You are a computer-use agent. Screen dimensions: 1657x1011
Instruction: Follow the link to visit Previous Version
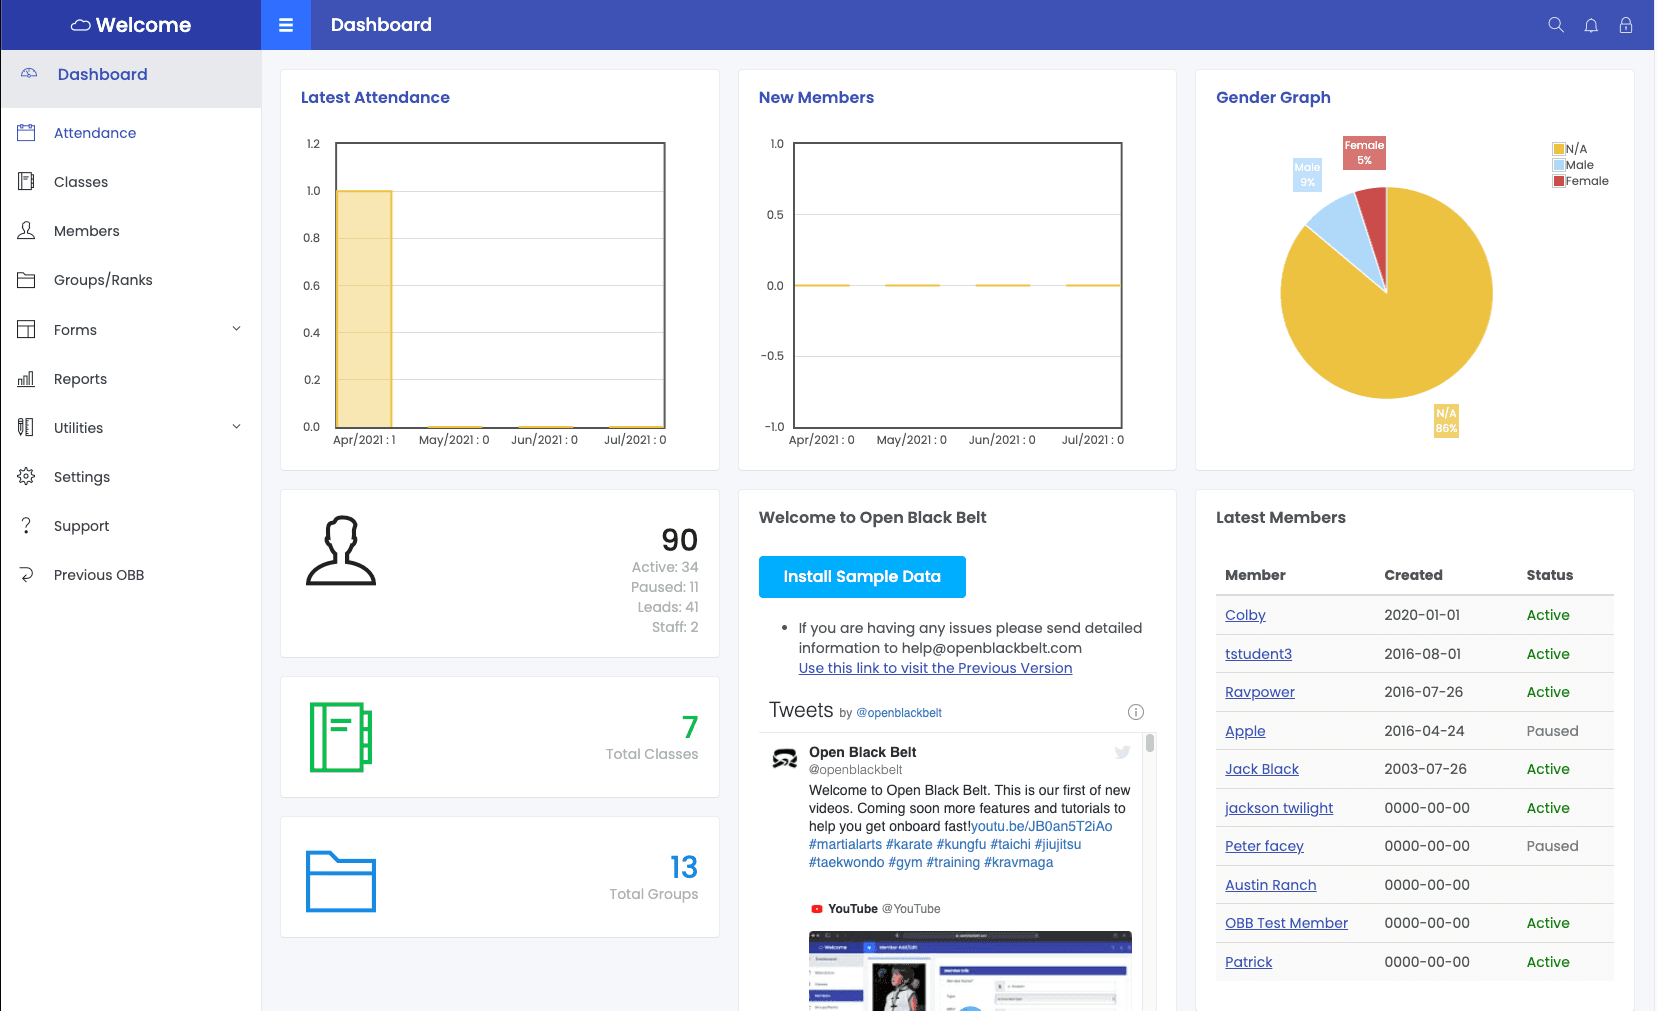click(x=935, y=668)
